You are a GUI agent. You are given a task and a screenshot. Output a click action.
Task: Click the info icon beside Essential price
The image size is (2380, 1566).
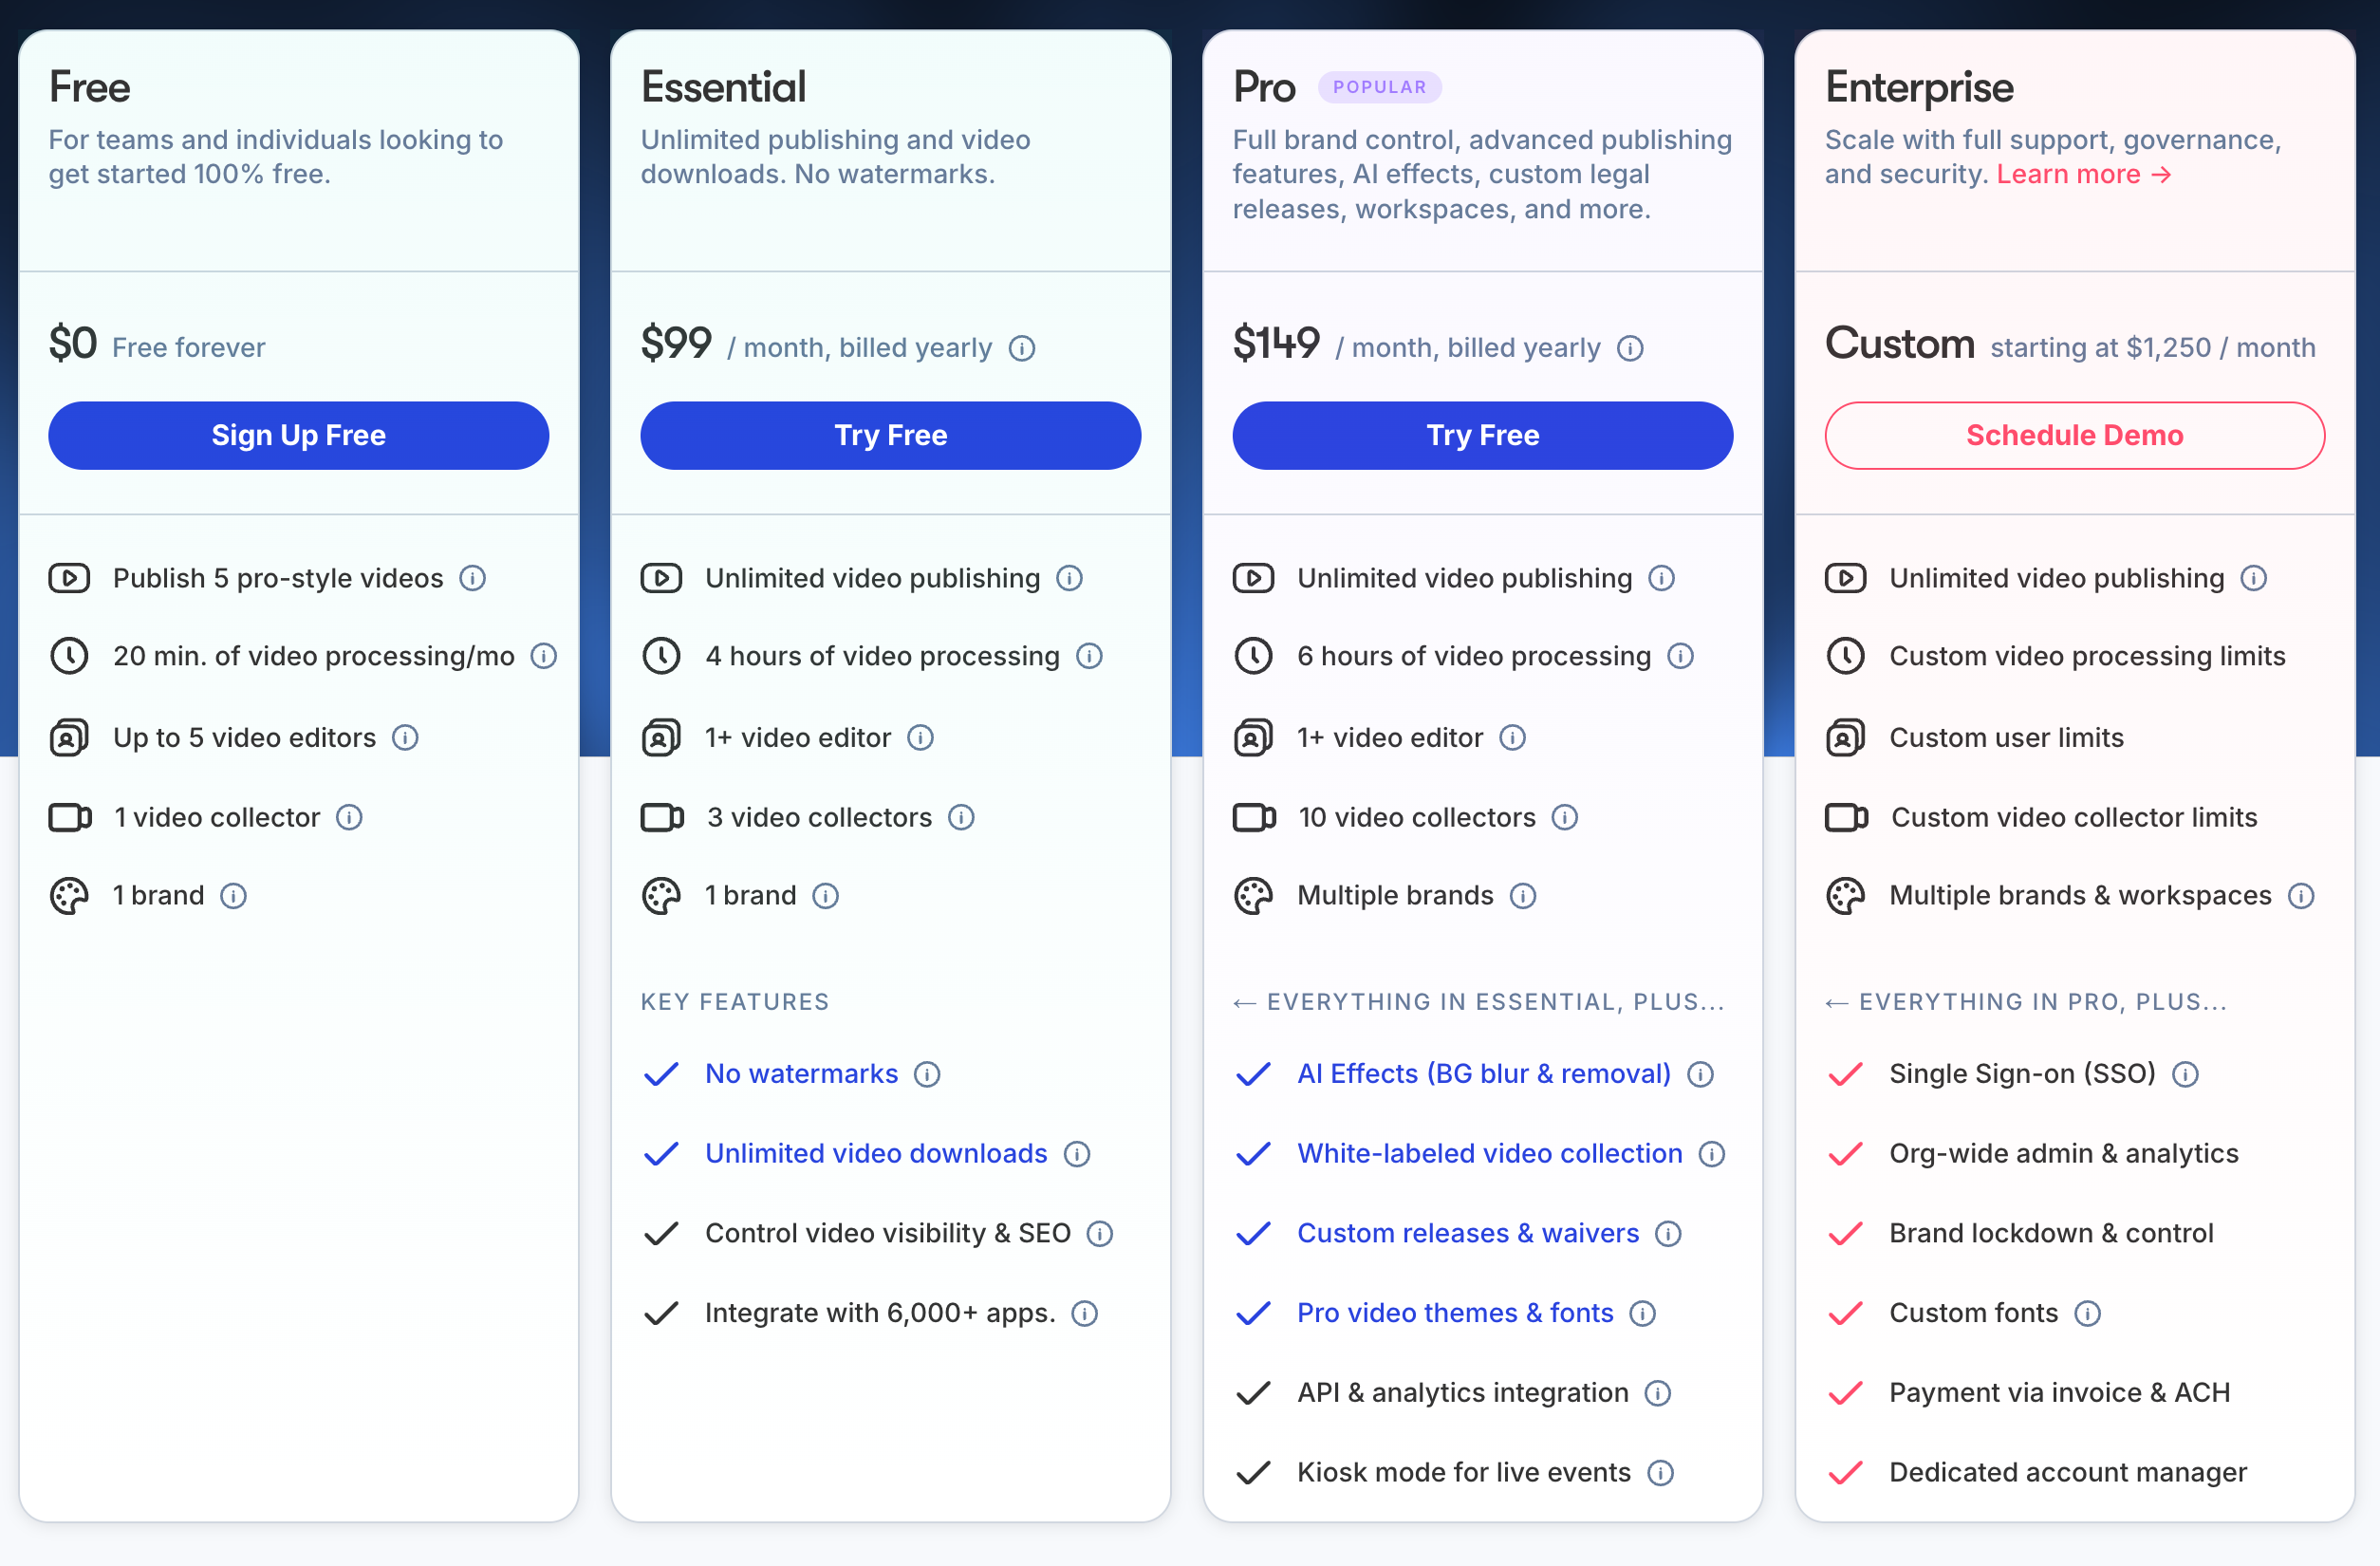pyautogui.click(x=1022, y=348)
